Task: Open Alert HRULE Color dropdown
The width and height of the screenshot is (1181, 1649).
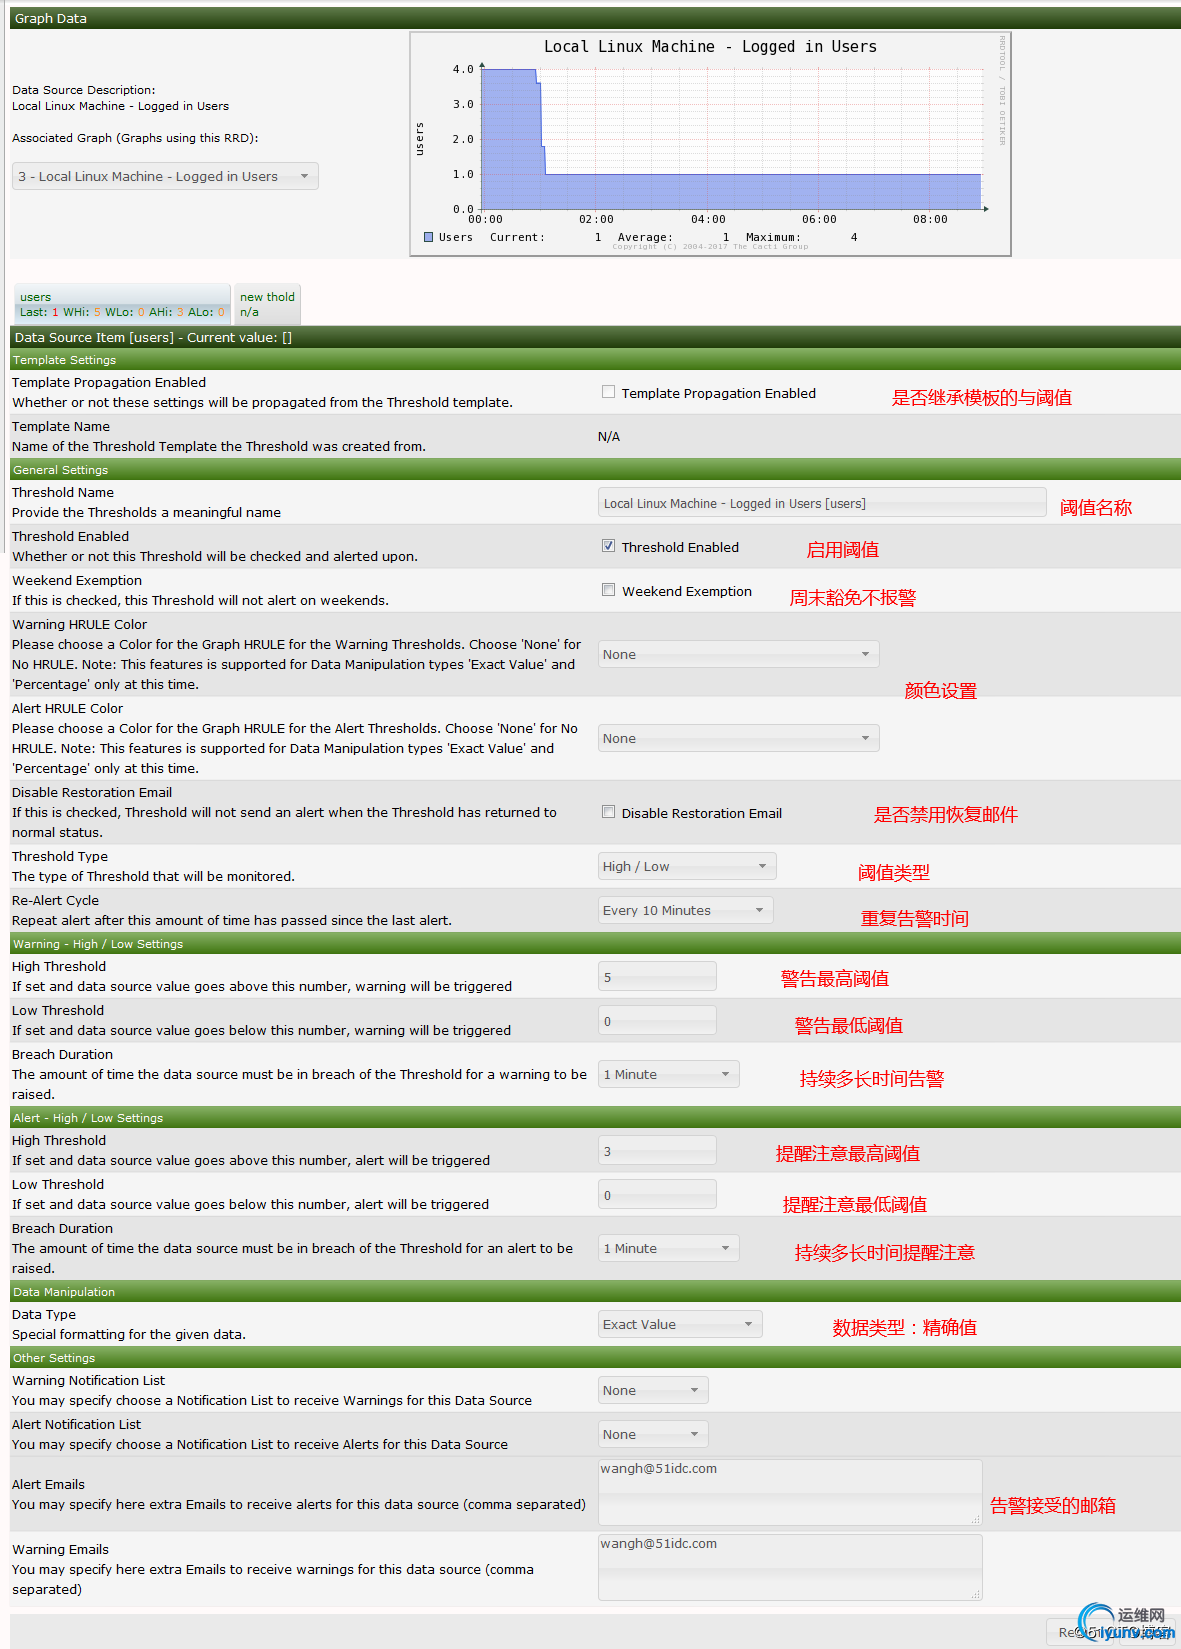Action: coord(739,738)
